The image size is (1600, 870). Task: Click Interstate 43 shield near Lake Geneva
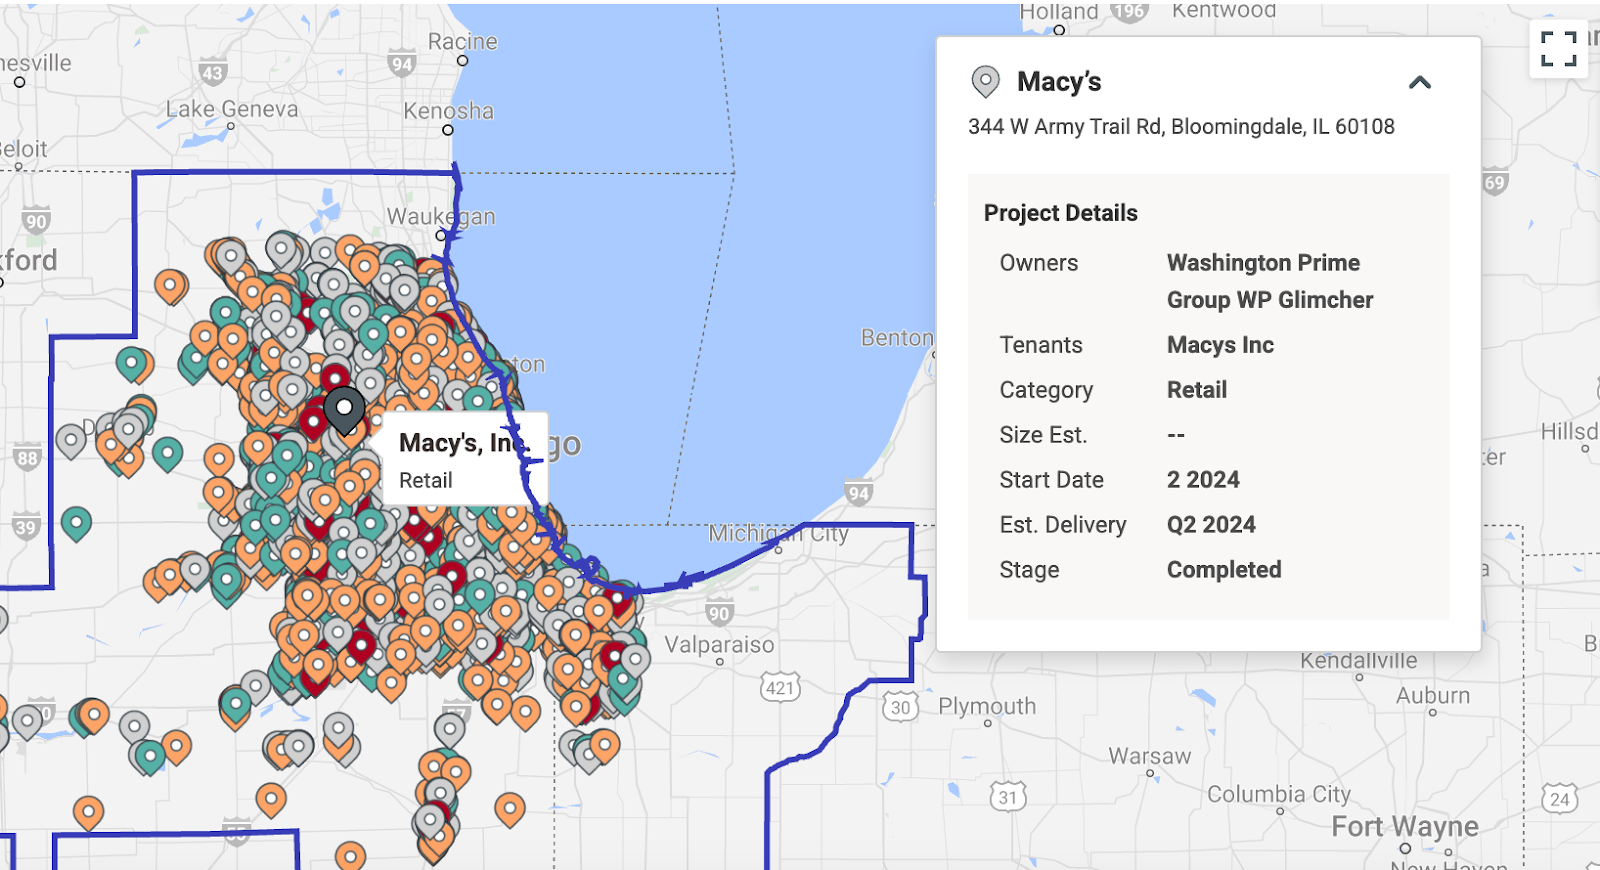click(x=212, y=73)
